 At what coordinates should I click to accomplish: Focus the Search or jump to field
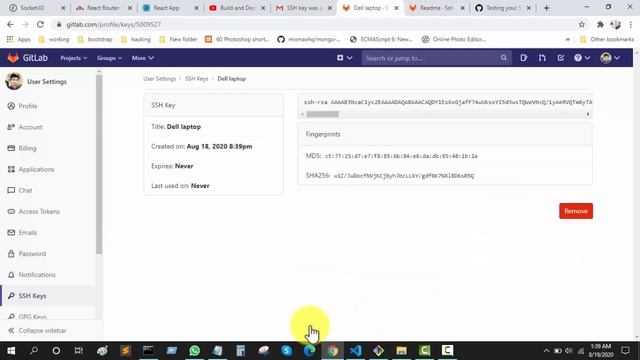tap(436, 58)
